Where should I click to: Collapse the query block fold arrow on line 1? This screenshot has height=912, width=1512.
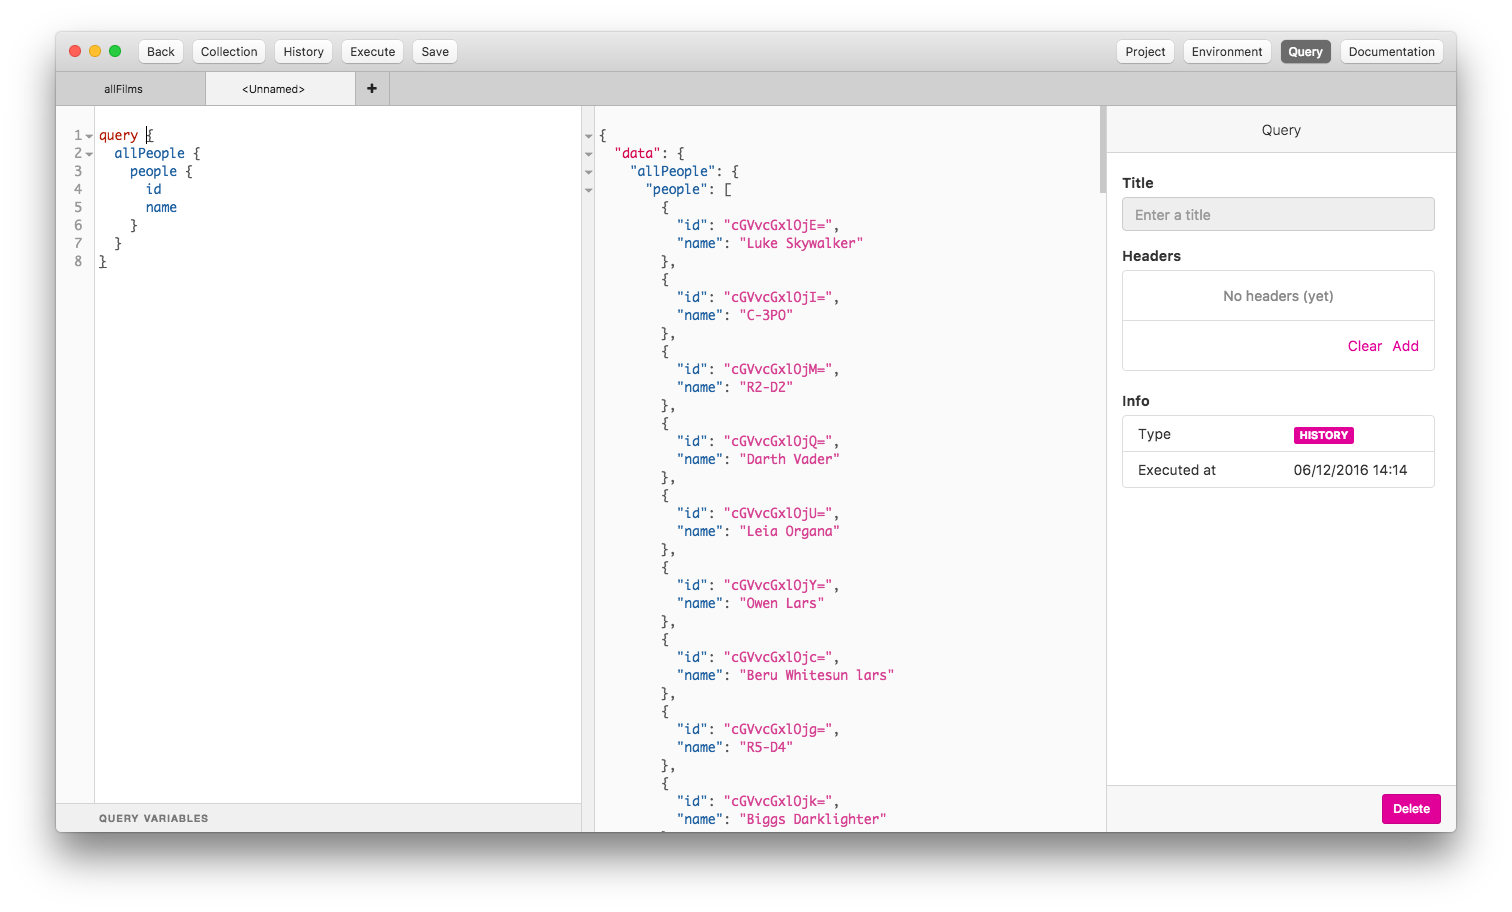point(88,135)
